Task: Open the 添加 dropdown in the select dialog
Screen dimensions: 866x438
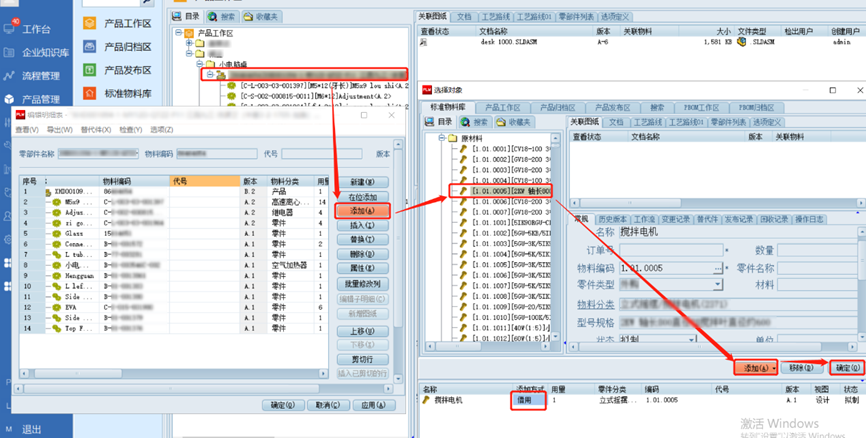Action: (777, 368)
